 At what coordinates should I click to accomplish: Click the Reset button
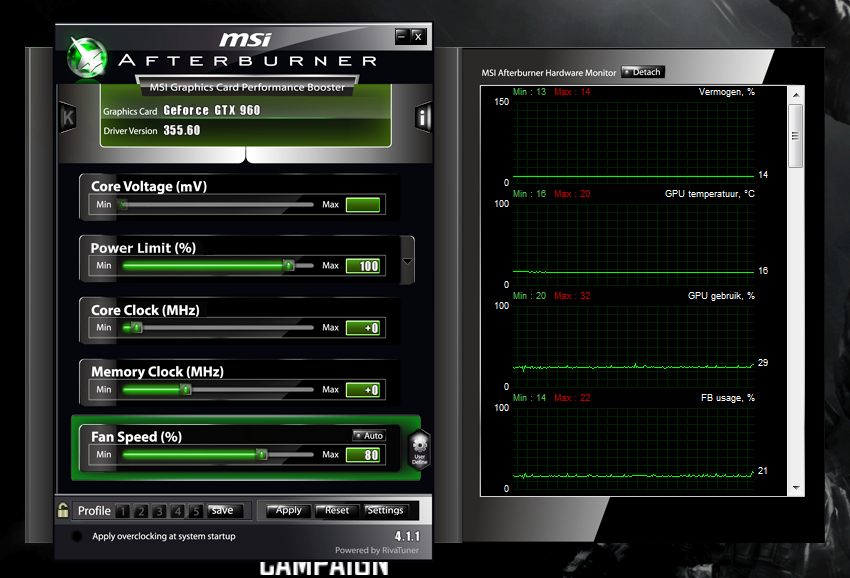point(337,511)
